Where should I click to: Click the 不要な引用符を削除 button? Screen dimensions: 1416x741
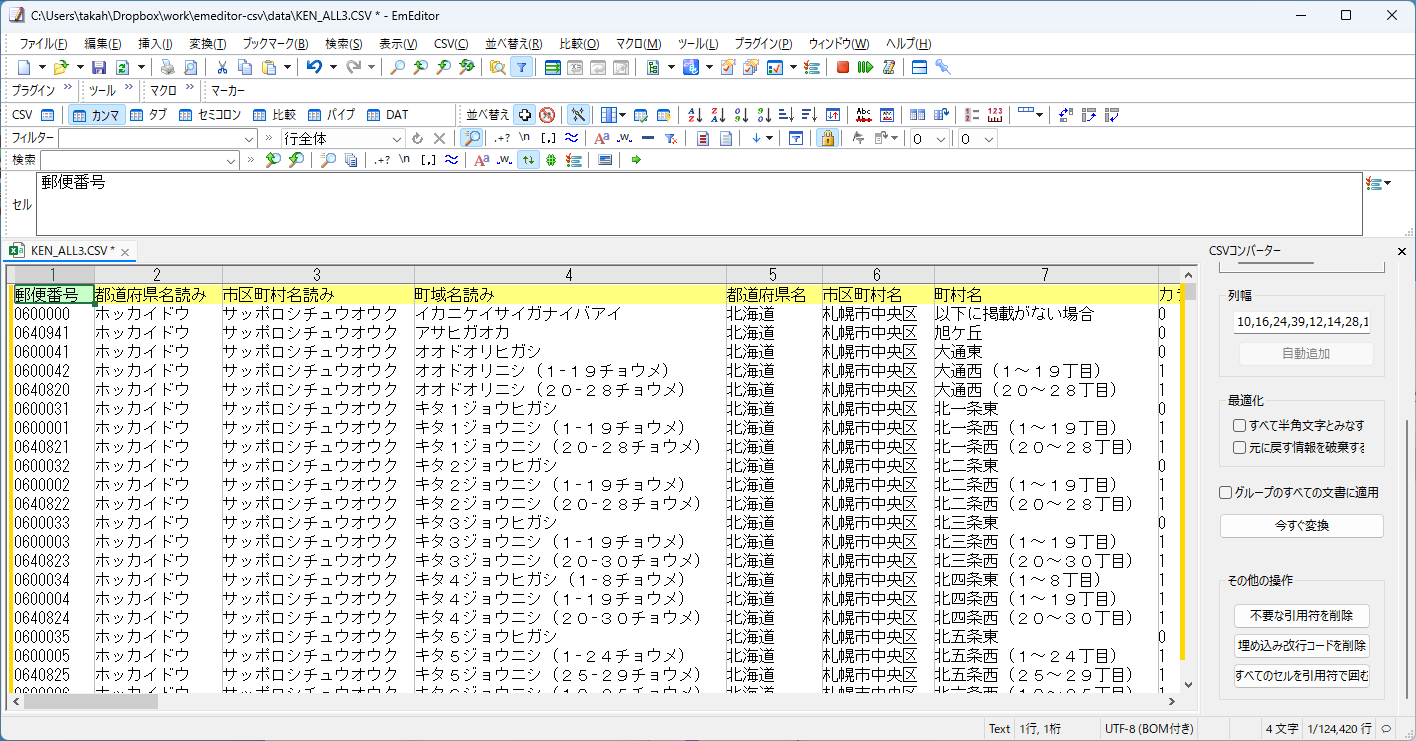click(1301, 615)
